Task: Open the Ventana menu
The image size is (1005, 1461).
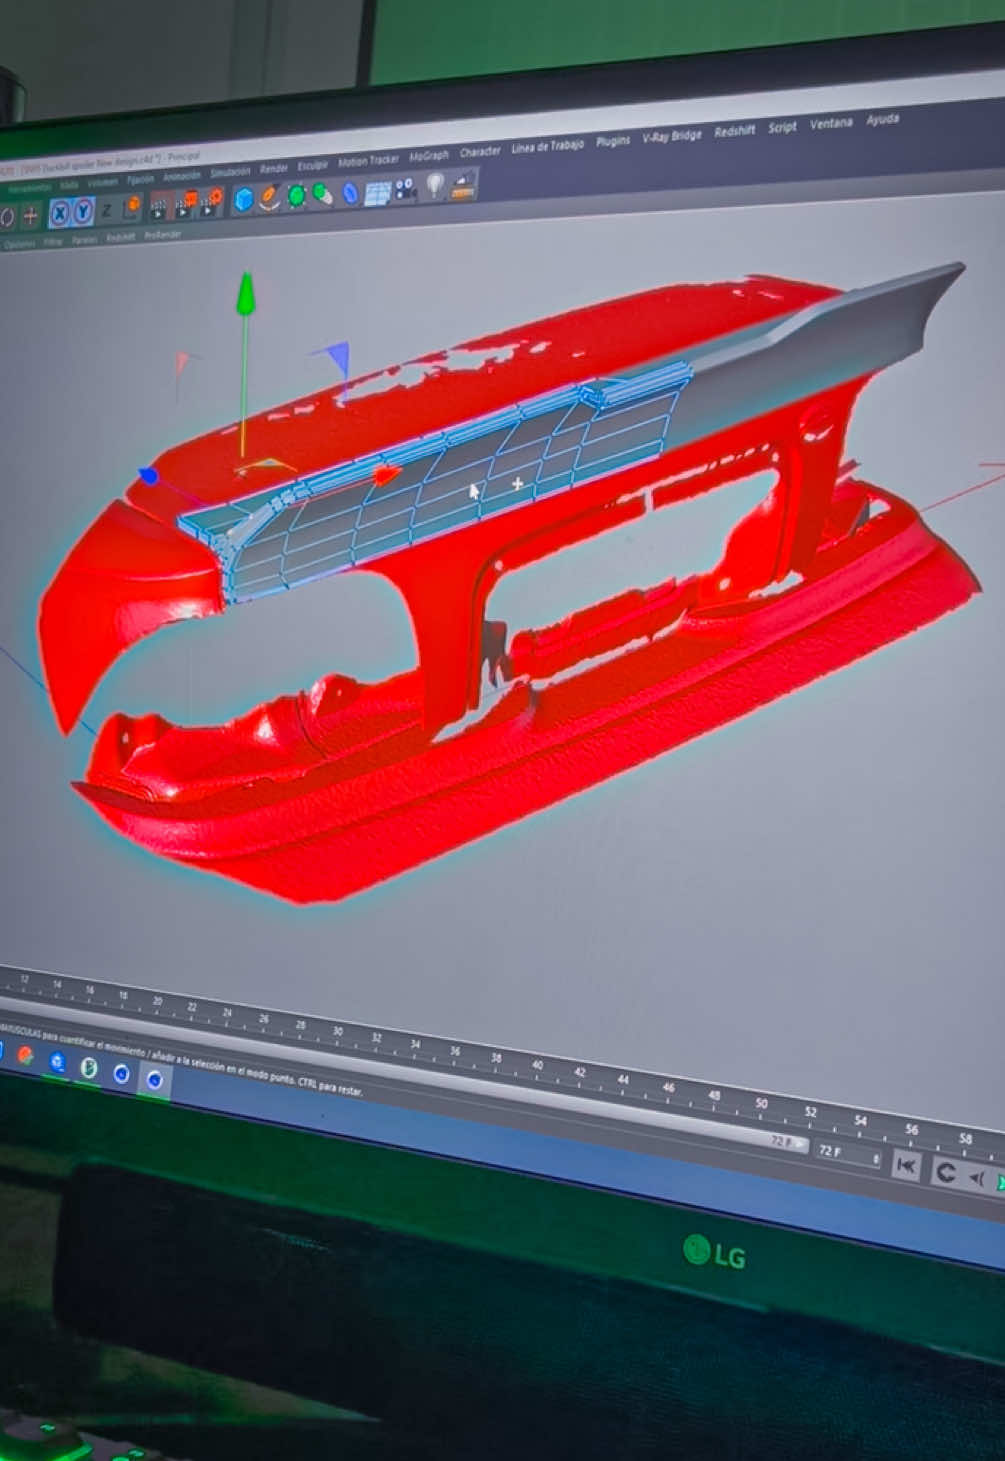Action: coord(831,123)
